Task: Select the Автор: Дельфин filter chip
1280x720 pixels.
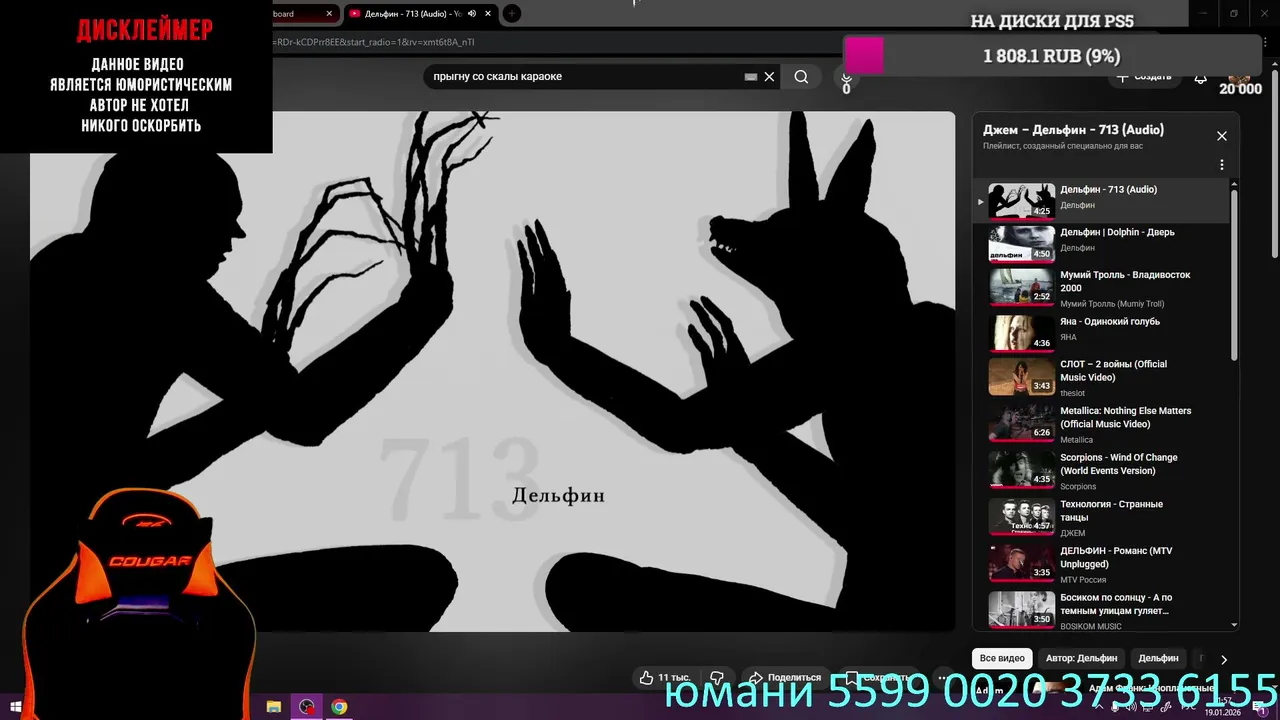Action: point(1081,658)
